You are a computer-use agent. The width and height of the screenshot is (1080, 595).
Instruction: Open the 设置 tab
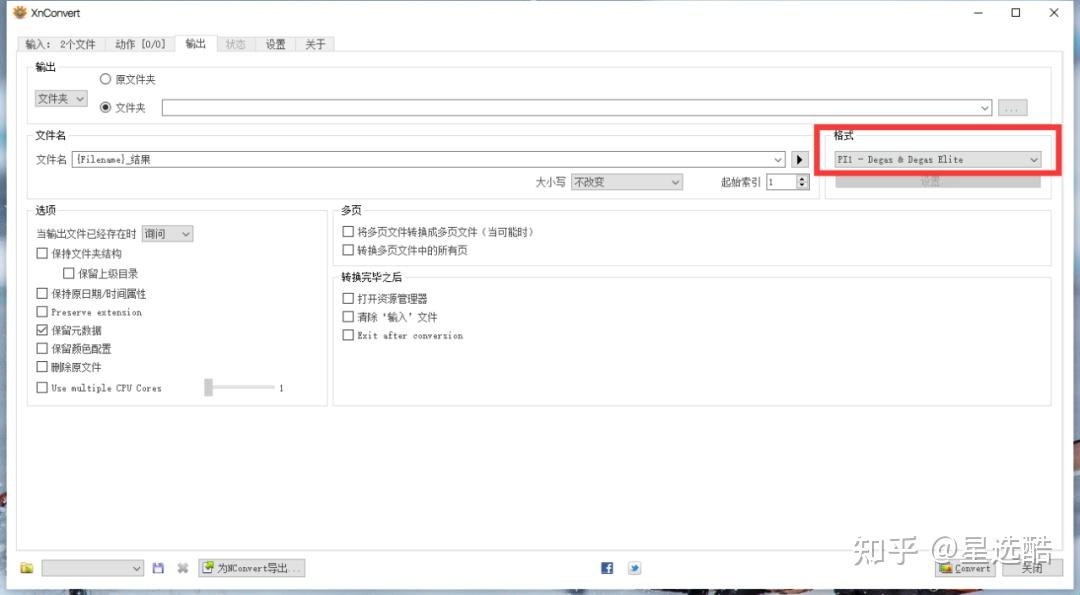pyautogui.click(x=276, y=44)
